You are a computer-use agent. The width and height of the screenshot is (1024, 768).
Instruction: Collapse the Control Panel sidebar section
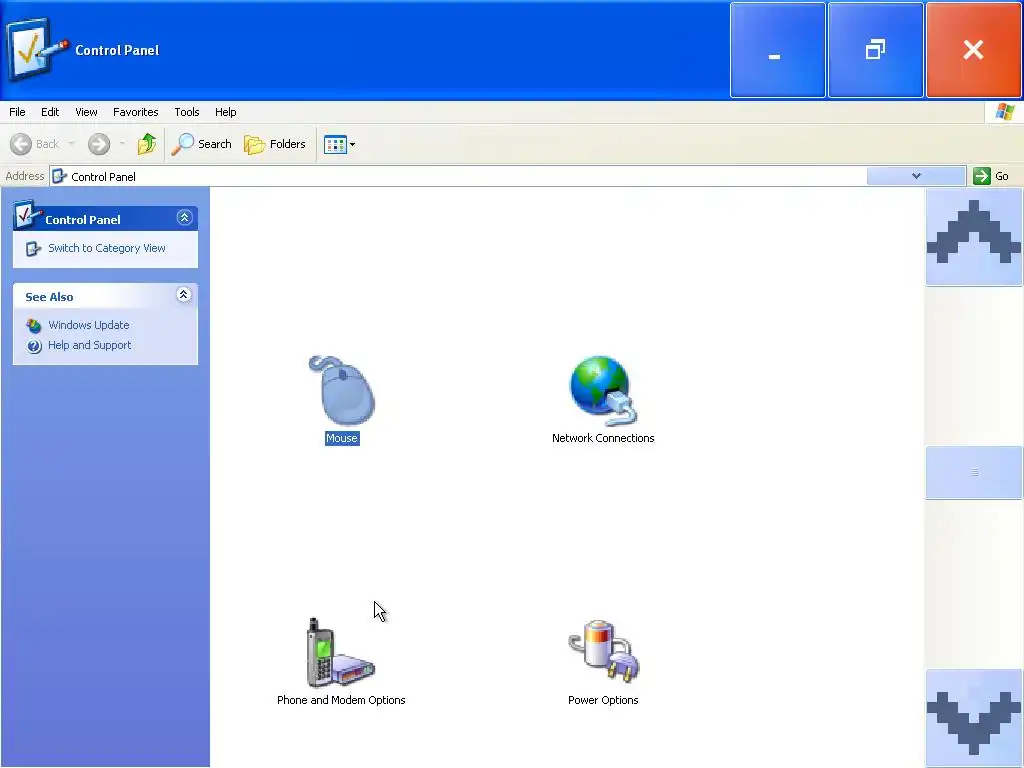184,217
